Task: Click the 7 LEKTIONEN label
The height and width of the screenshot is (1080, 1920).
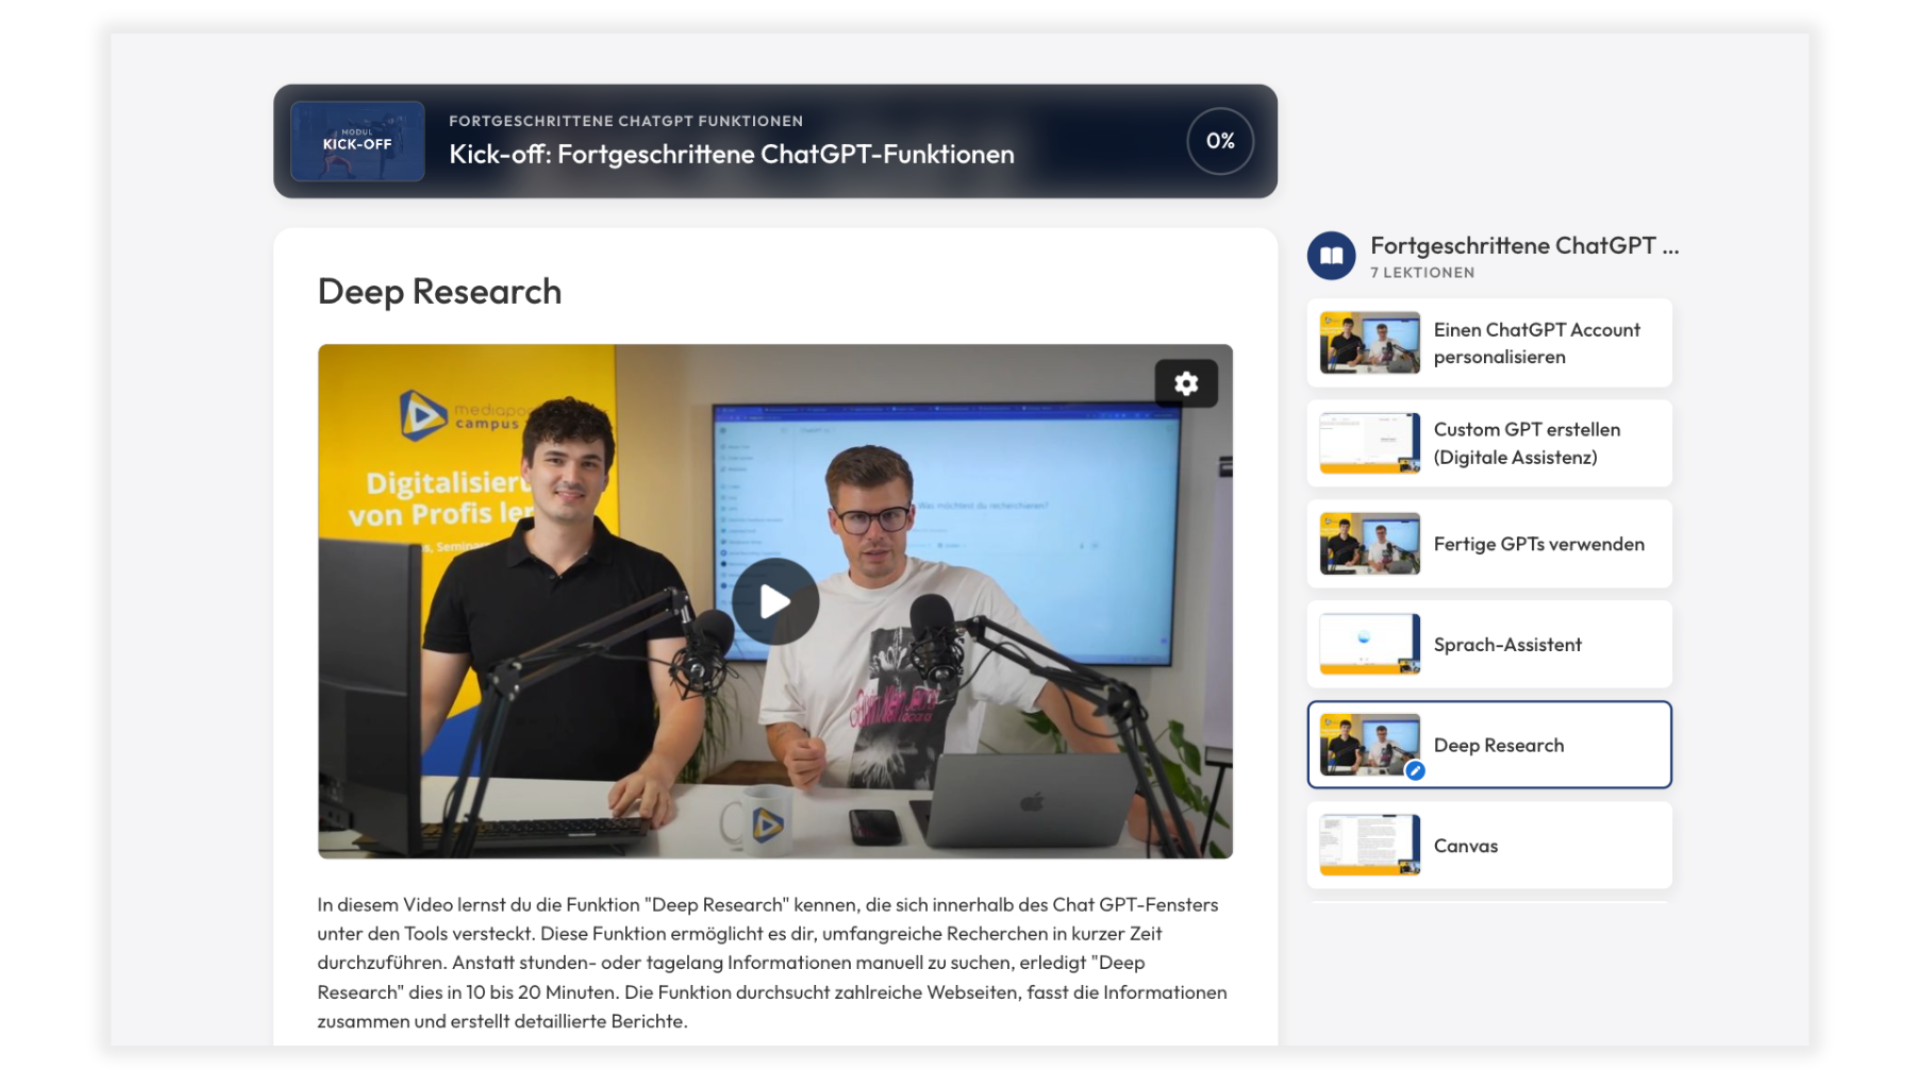Action: 1422,272
